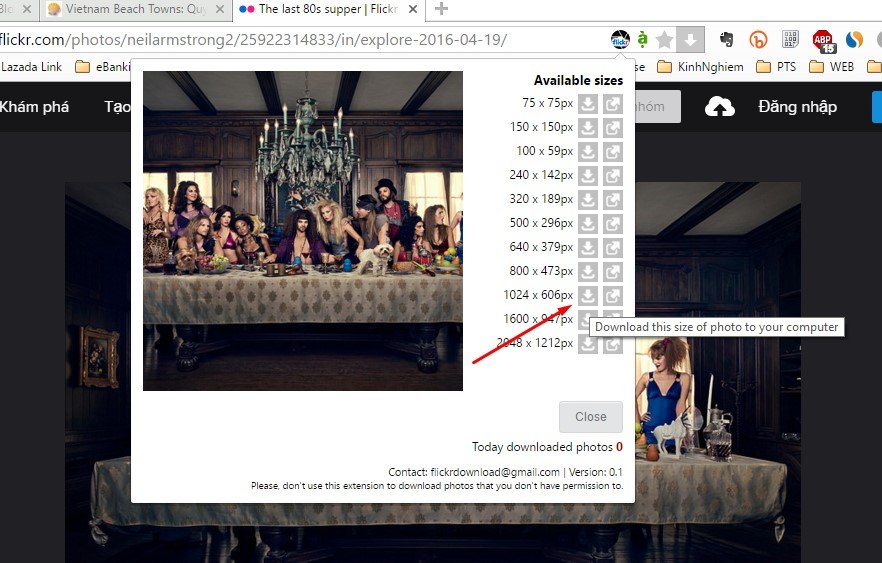Click the Today downloaded photos counter

point(547,447)
